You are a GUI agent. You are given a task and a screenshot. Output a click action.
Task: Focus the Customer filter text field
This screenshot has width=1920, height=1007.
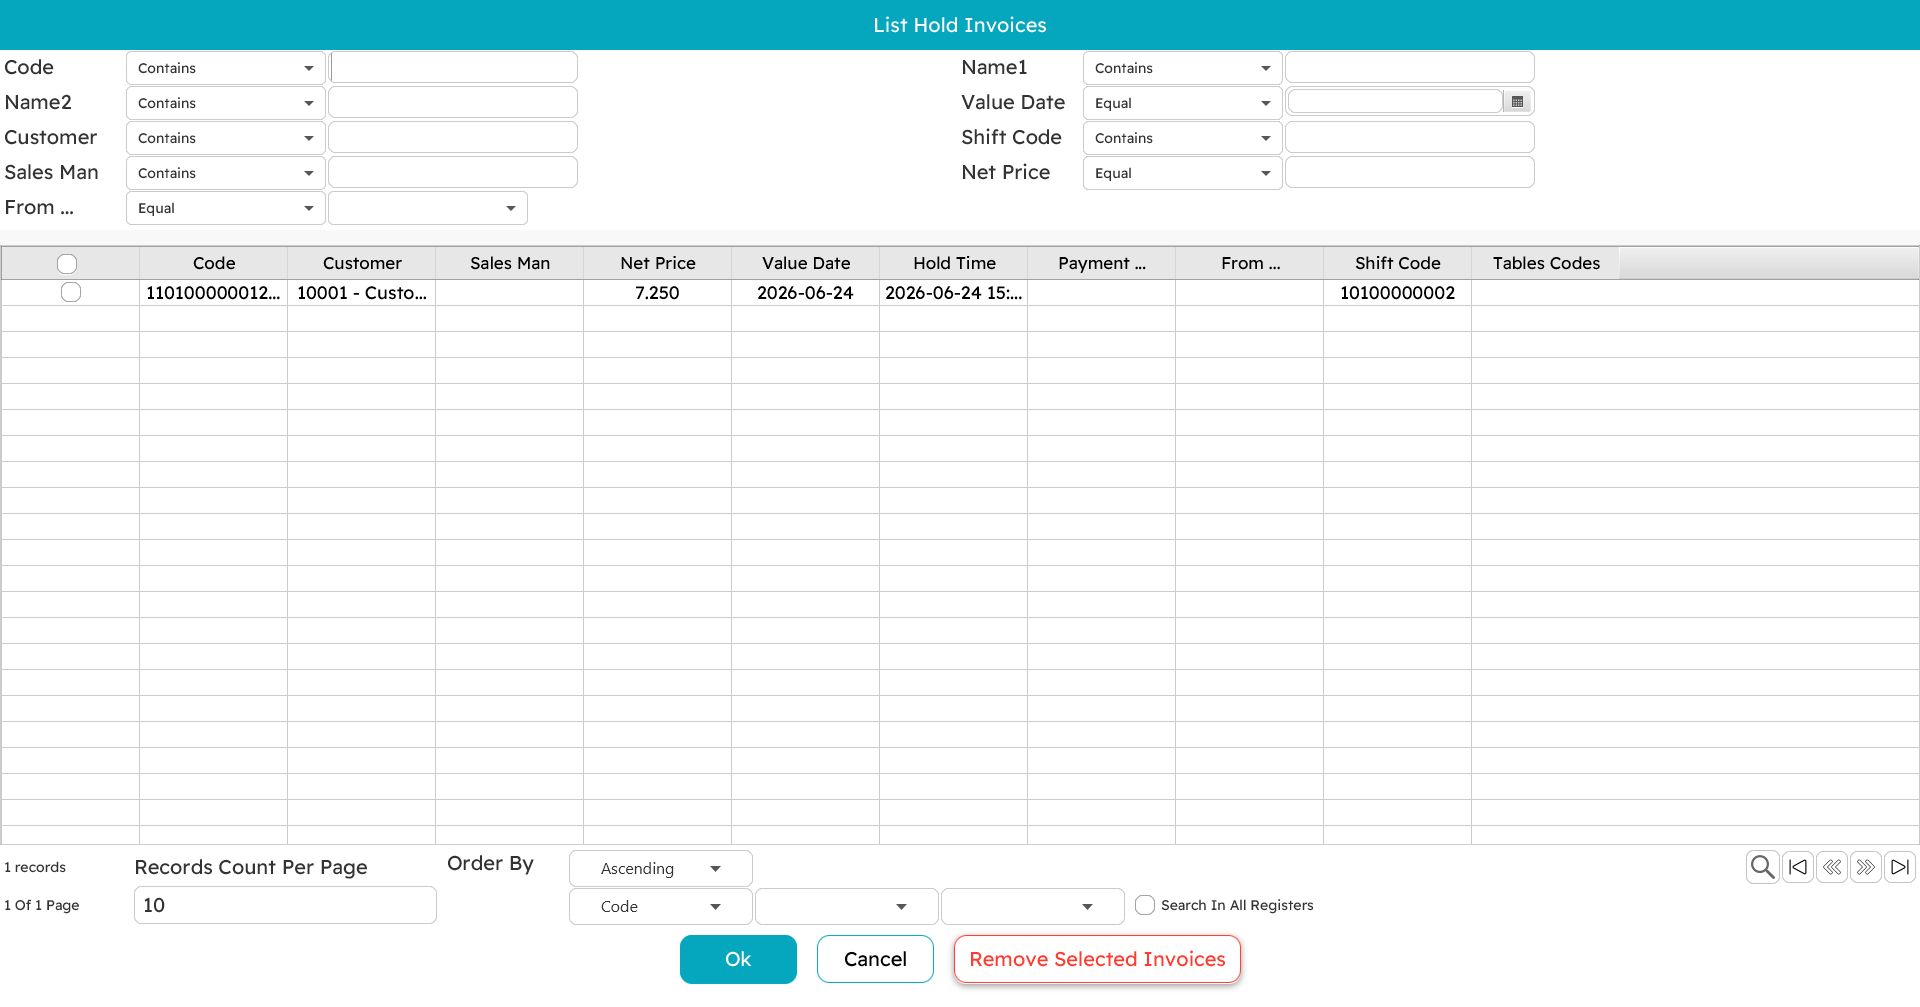coord(453,137)
